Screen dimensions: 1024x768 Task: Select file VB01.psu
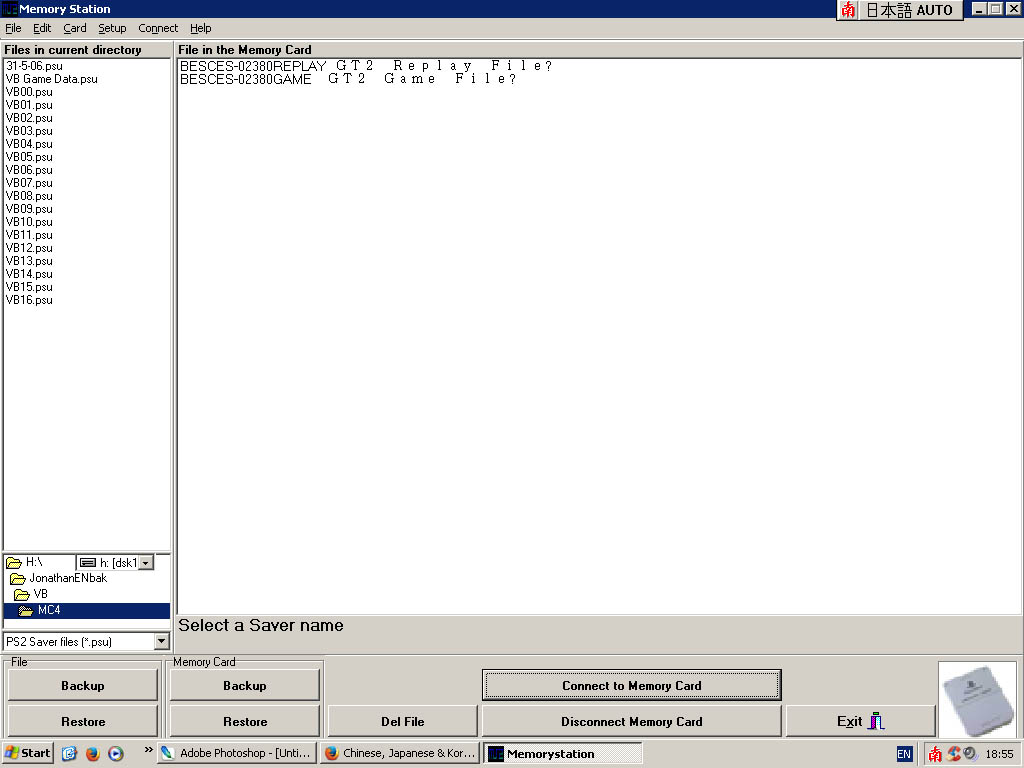(x=29, y=105)
